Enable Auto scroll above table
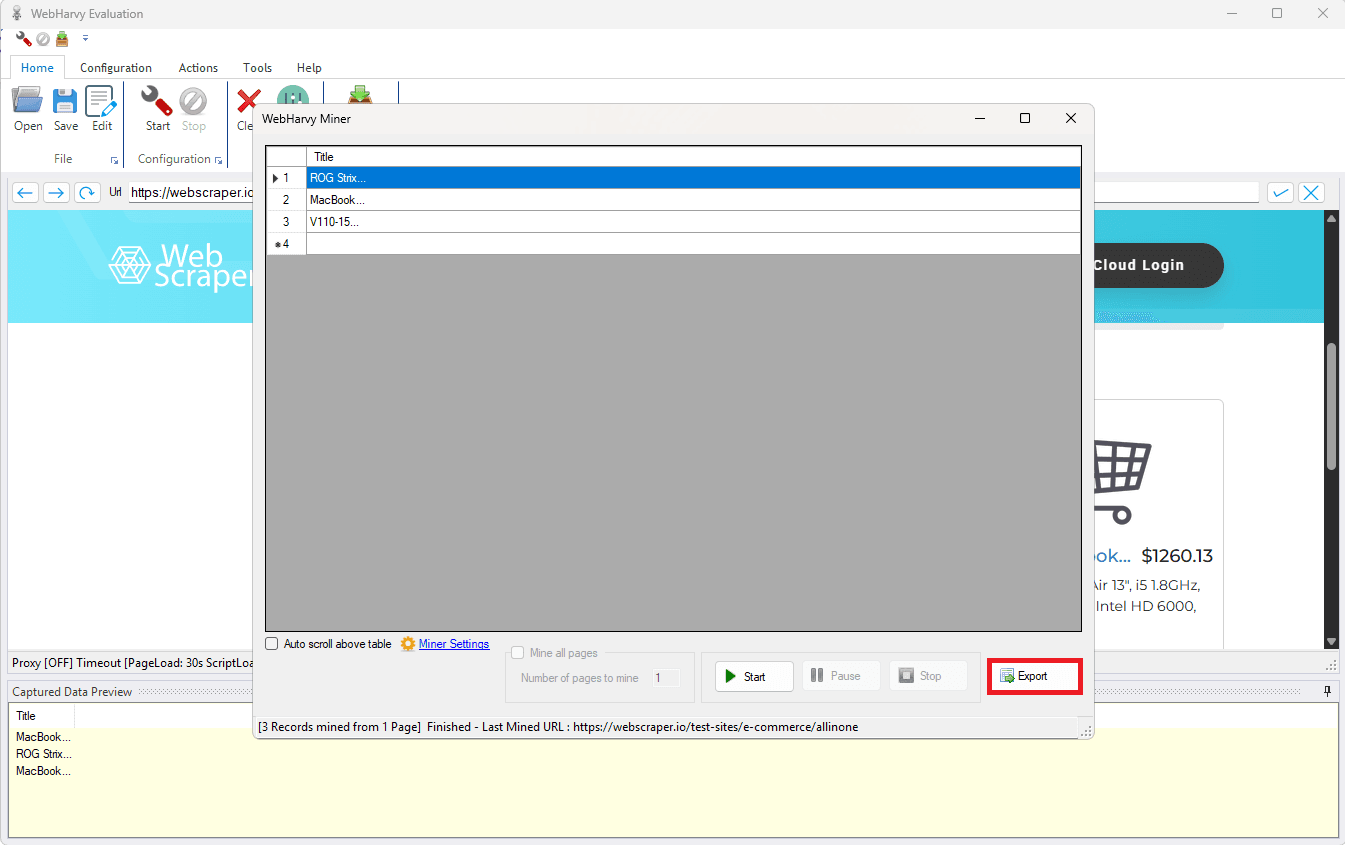 pos(271,643)
